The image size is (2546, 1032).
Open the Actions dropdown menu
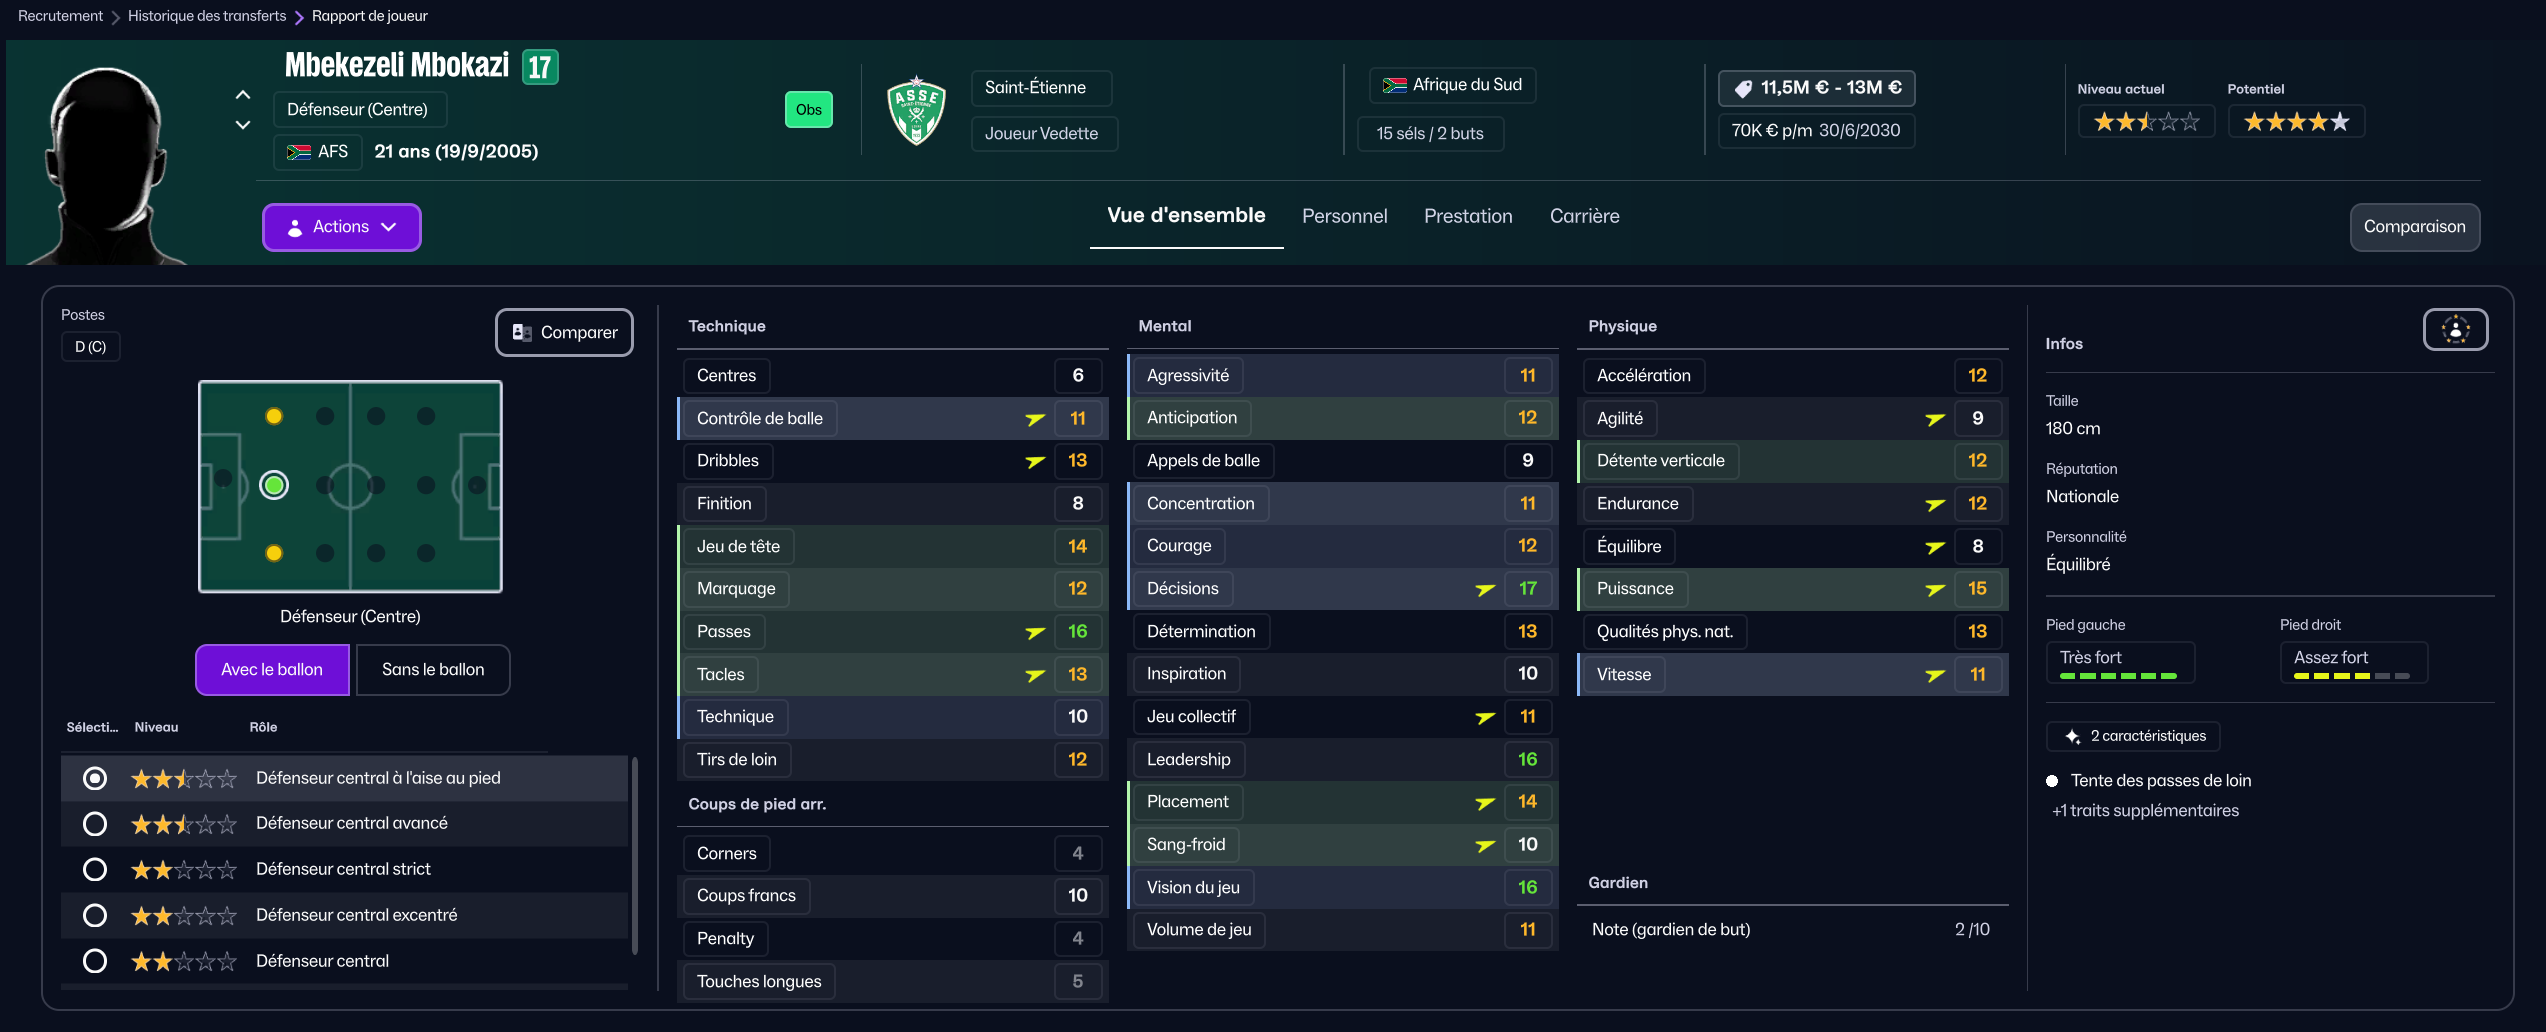pos(341,227)
